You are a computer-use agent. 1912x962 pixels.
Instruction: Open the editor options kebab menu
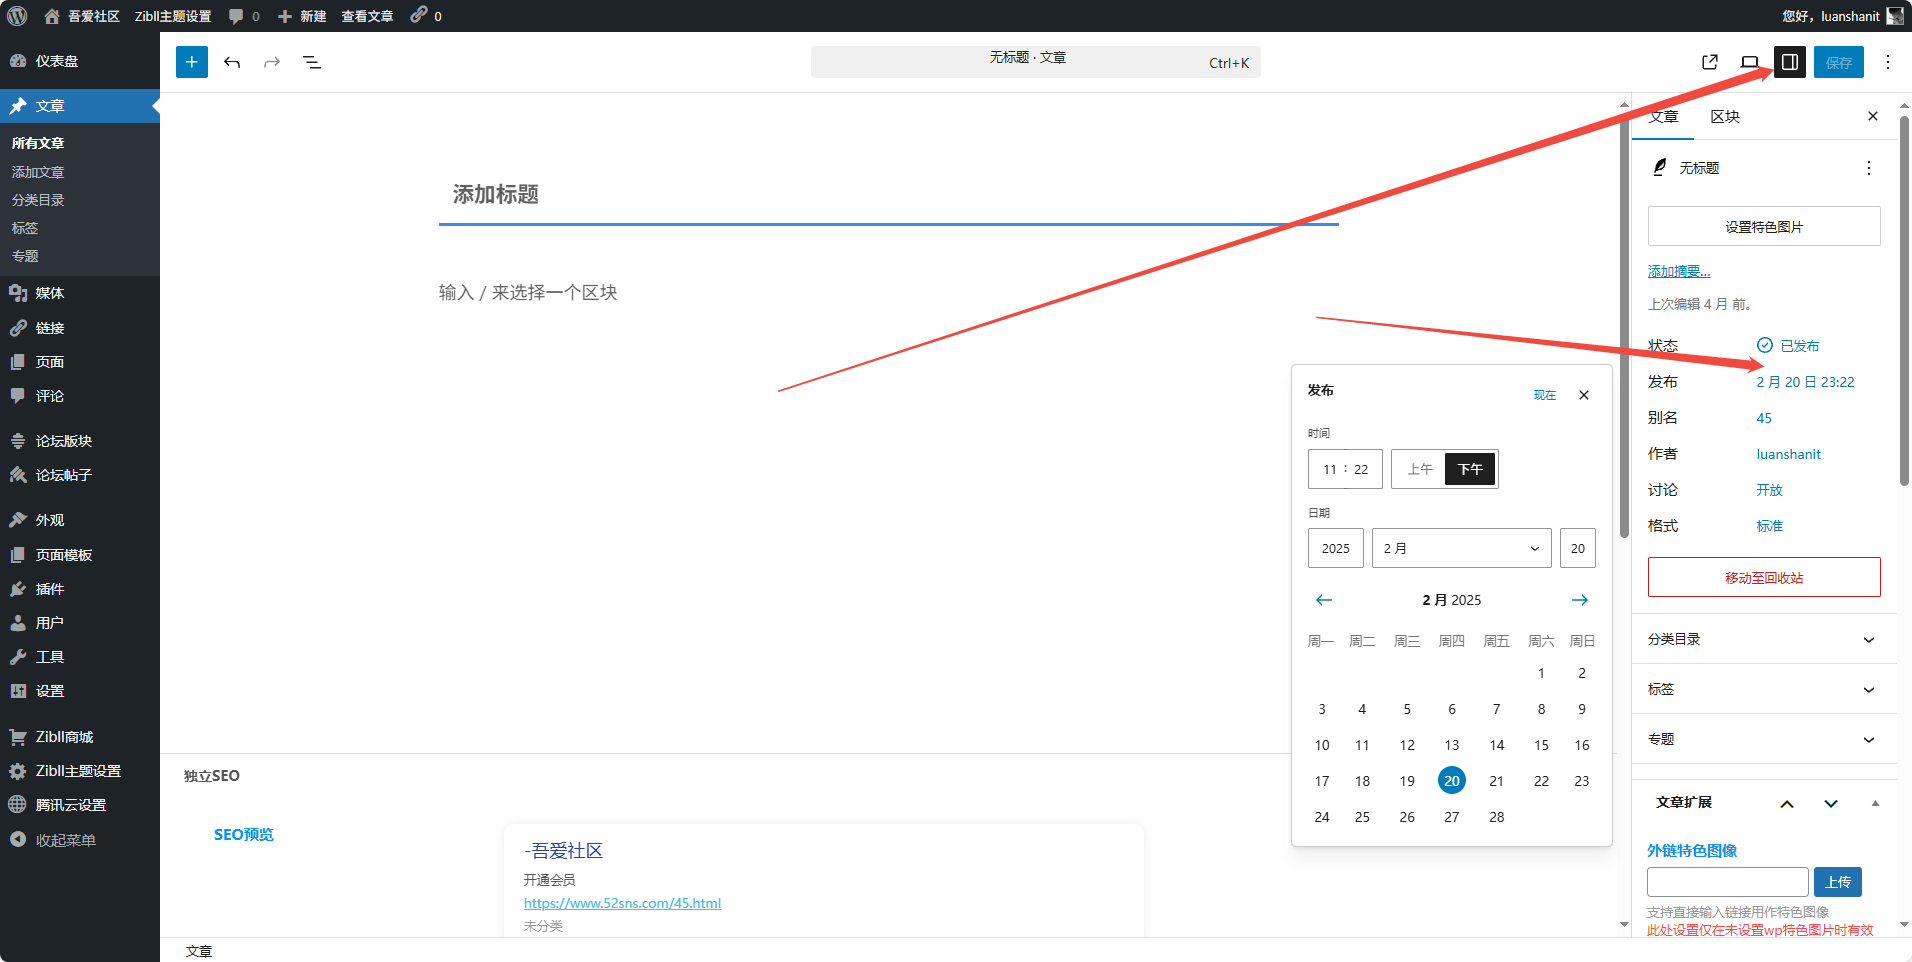click(1888, 62)
